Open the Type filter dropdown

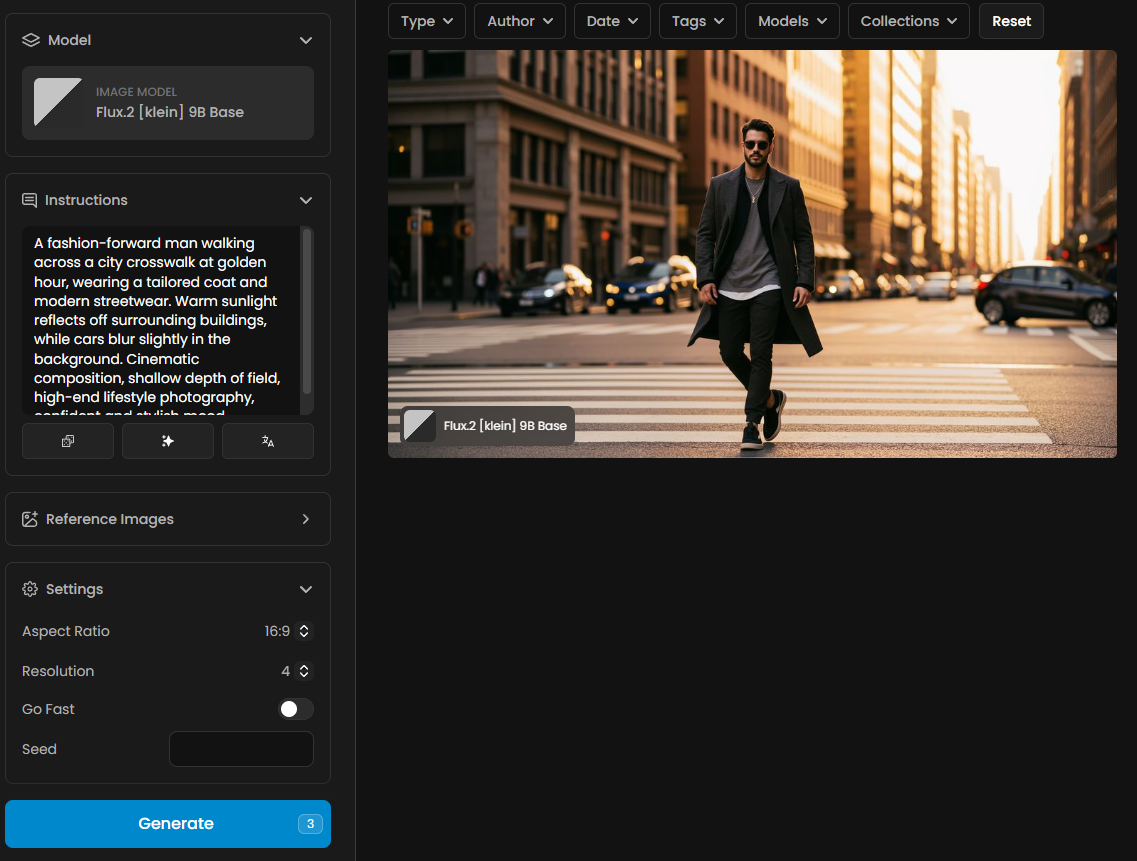point(427,21)
